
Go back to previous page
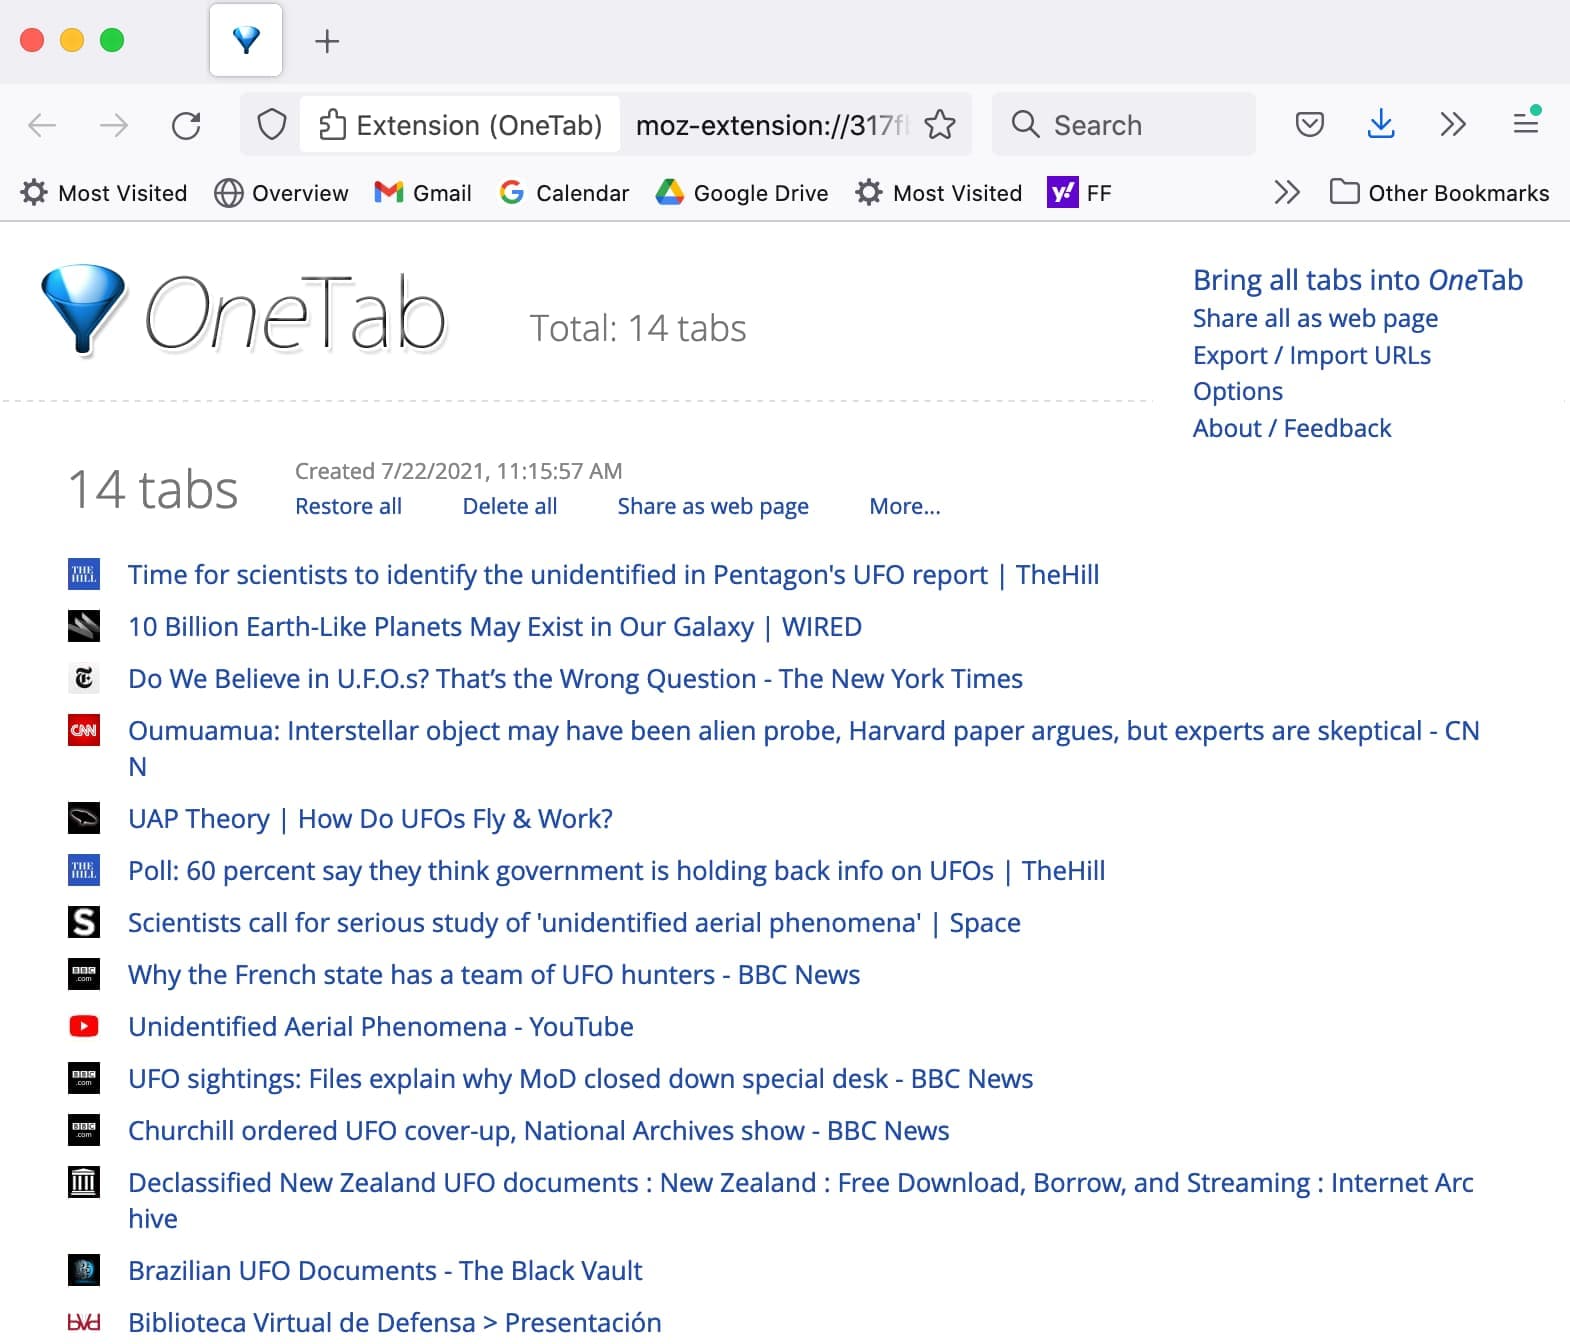pos(42,125)
